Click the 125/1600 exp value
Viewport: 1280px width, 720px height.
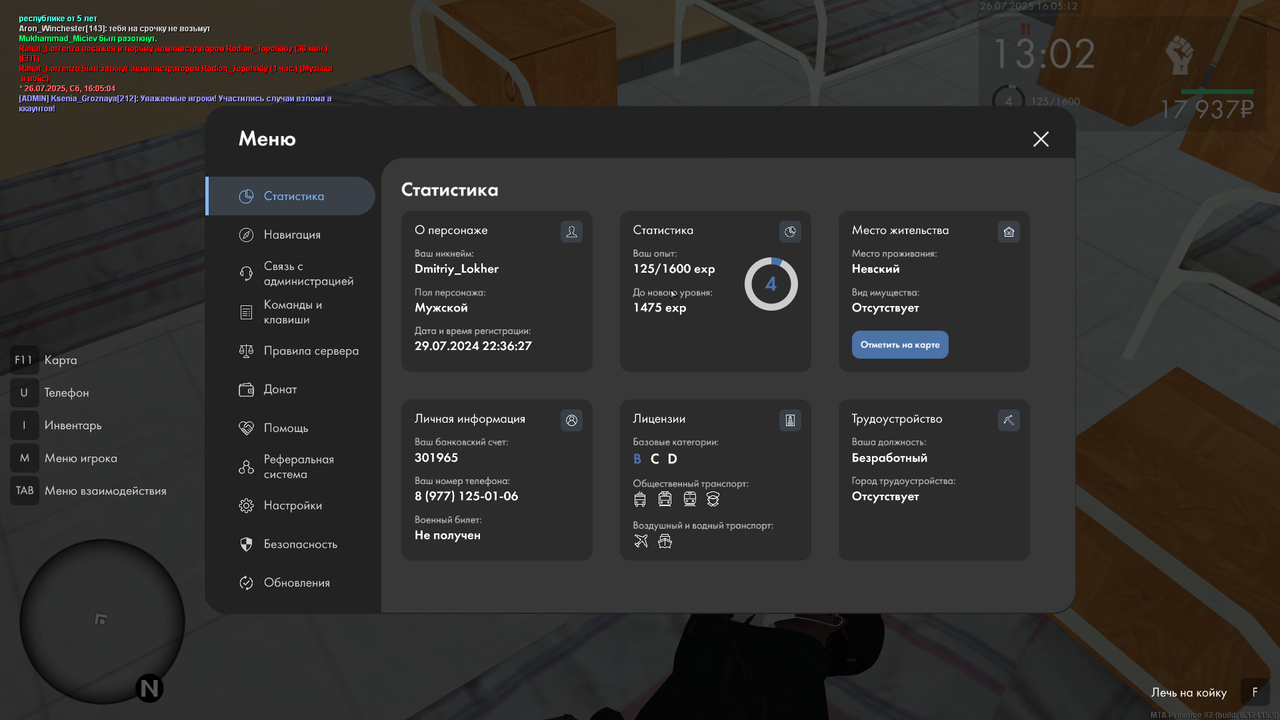tap(674, 269)
